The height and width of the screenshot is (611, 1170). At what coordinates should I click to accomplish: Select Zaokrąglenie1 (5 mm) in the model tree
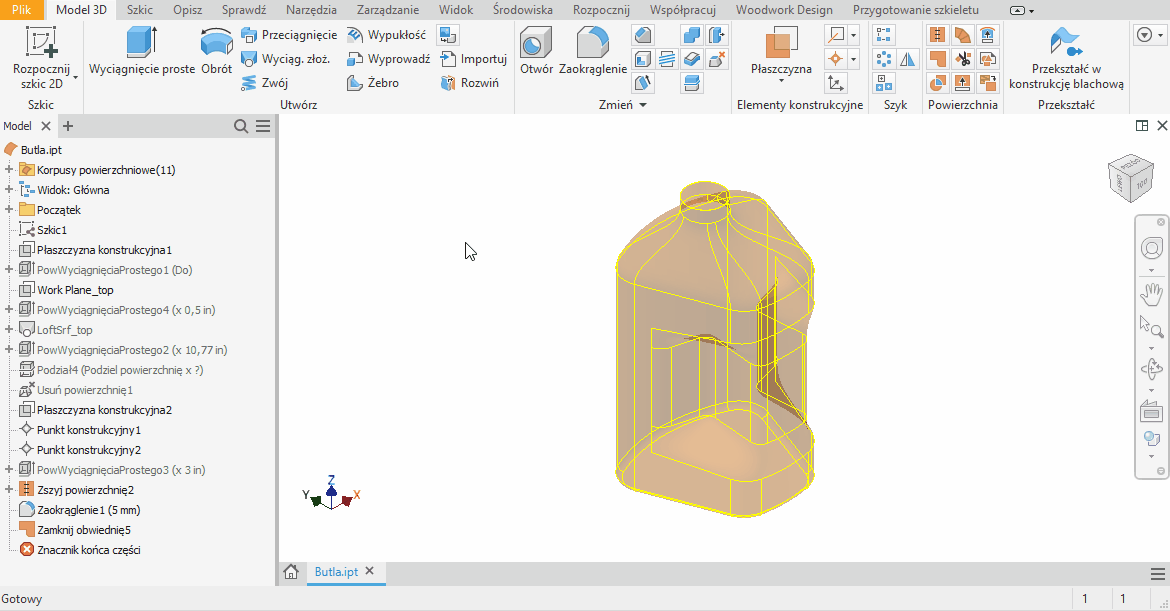88,510
